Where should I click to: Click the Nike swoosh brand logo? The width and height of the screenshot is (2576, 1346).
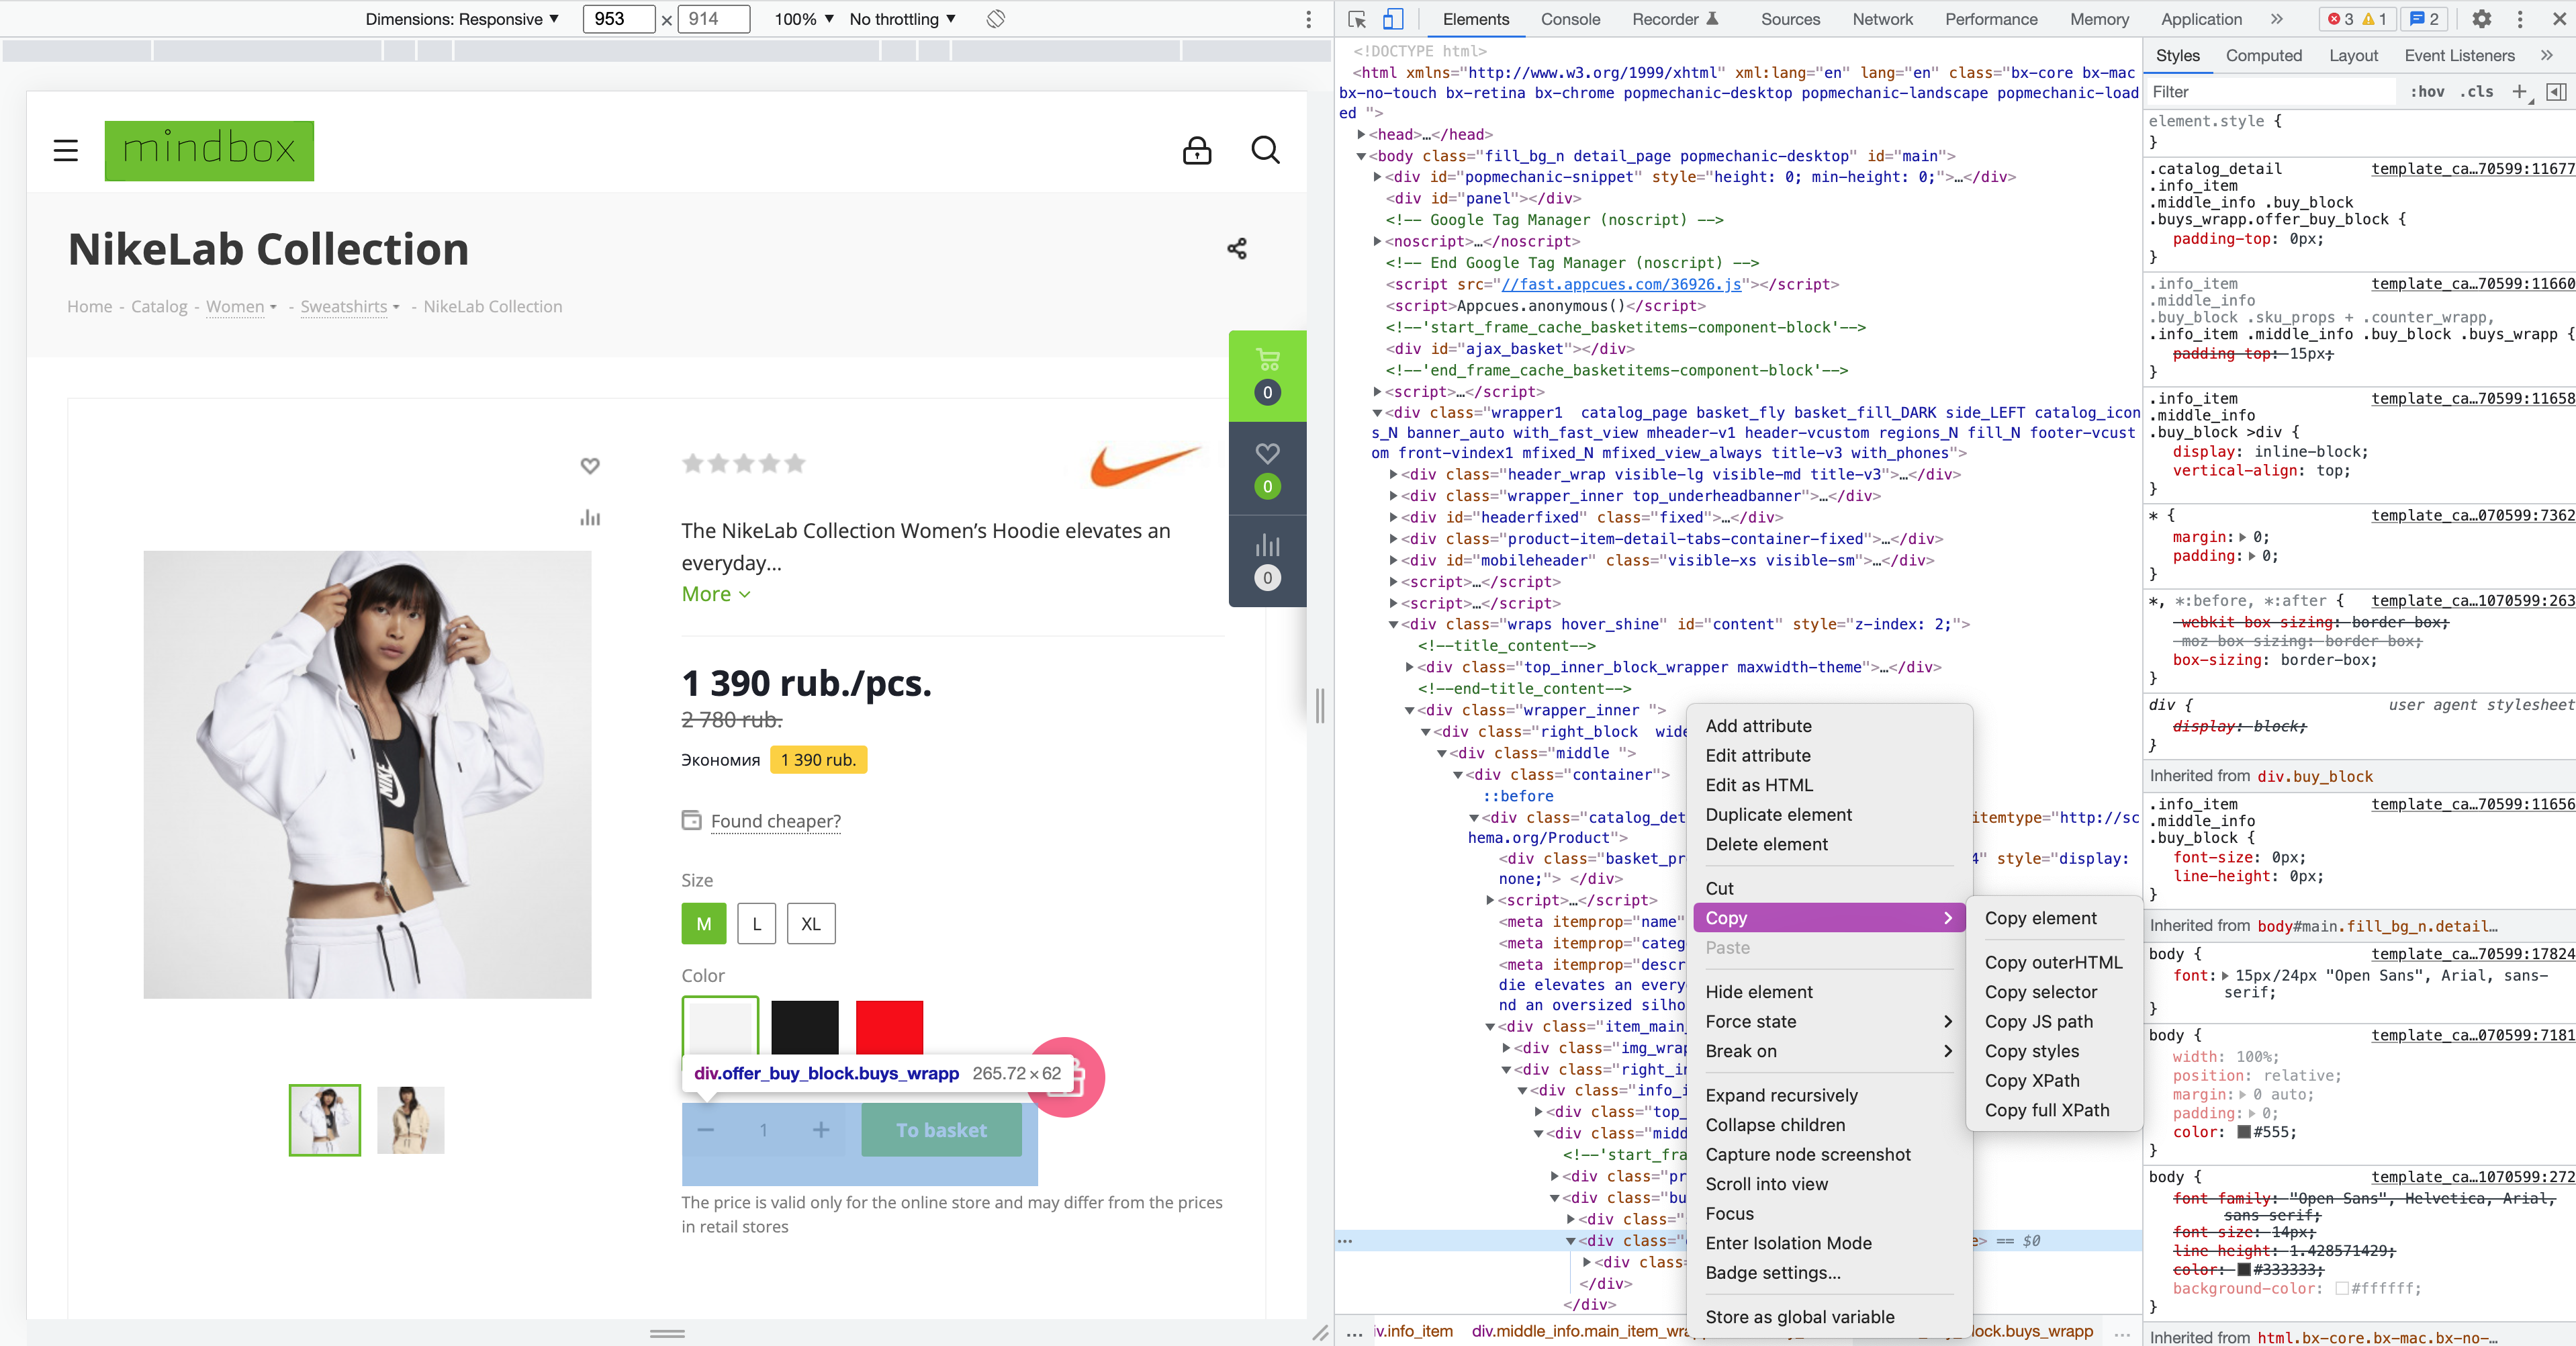[x=1145, y=465]
